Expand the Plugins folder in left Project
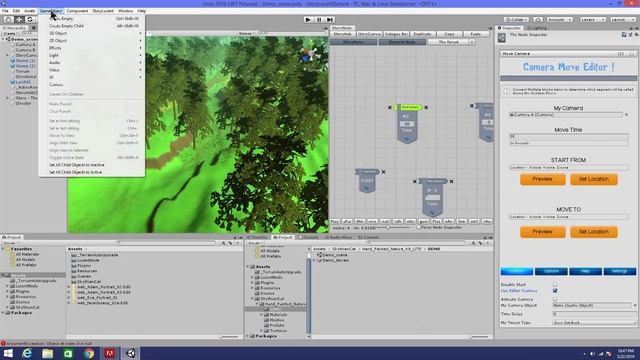 pyautogui.click(x=7, y=291)
